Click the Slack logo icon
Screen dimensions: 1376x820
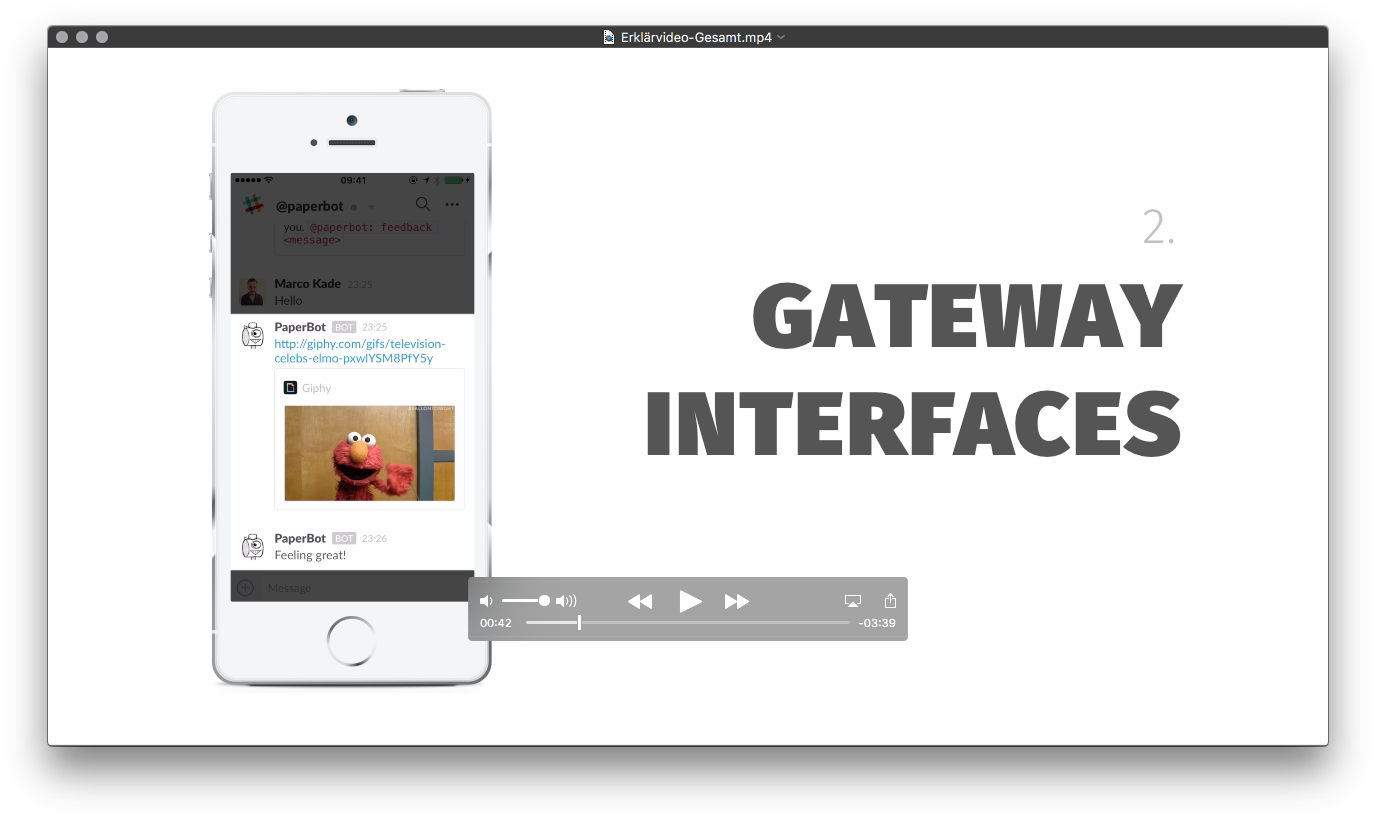(x=253, y=204)
